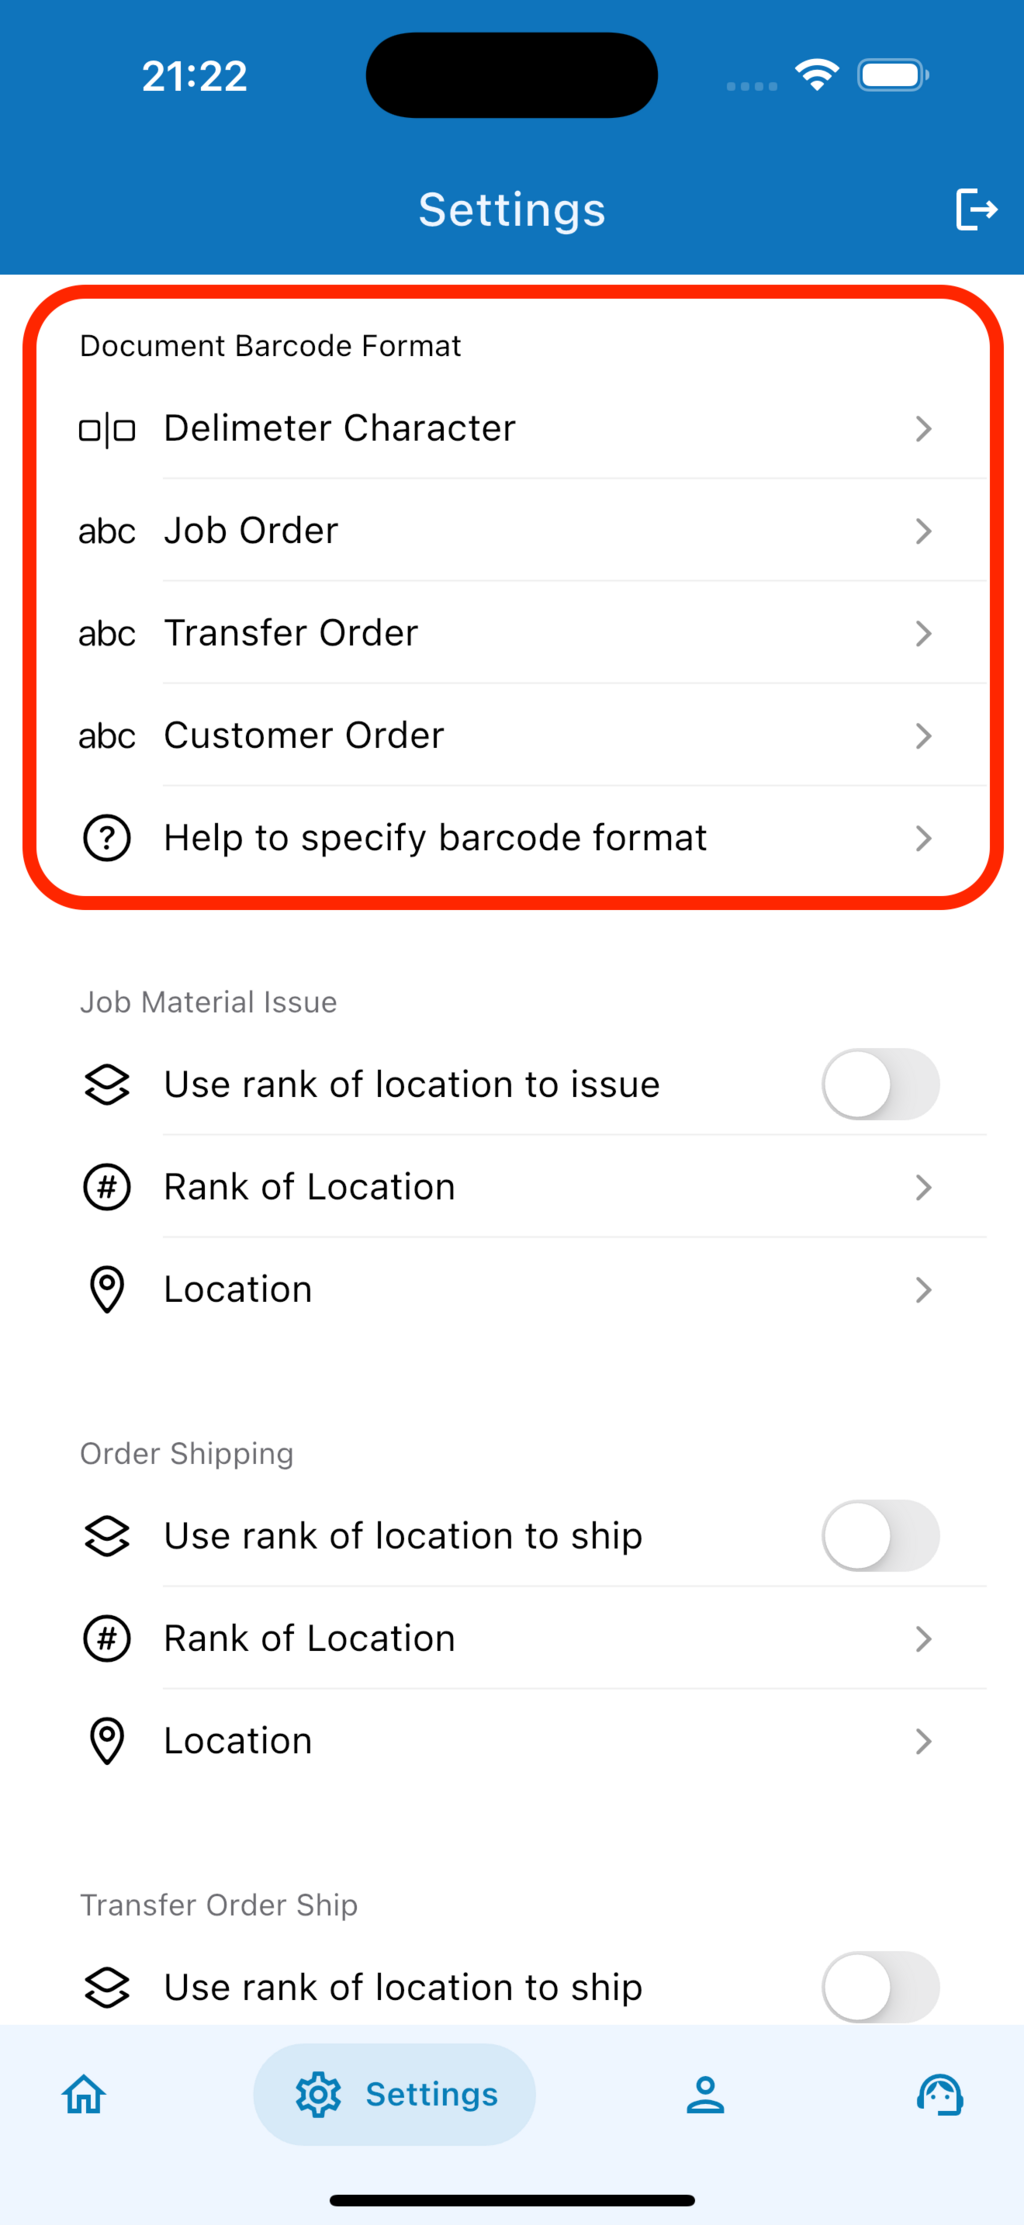Expand the Customer Order chevron
1024x2225 pixels.
pyautogui.click(x=923, y=736)
